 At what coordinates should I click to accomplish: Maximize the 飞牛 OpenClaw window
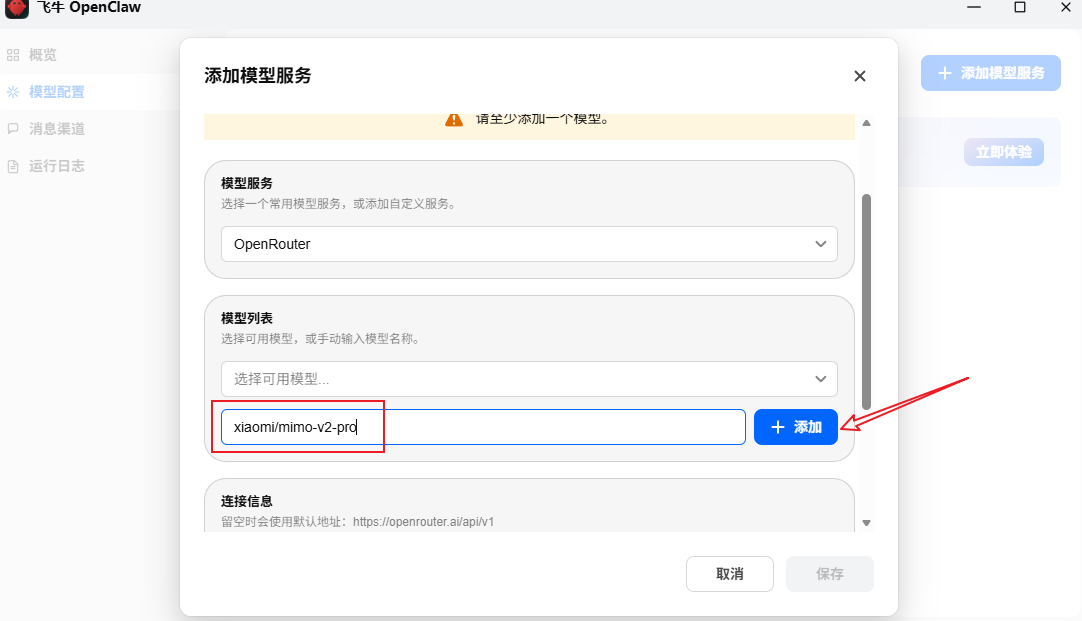point(1020,8)
